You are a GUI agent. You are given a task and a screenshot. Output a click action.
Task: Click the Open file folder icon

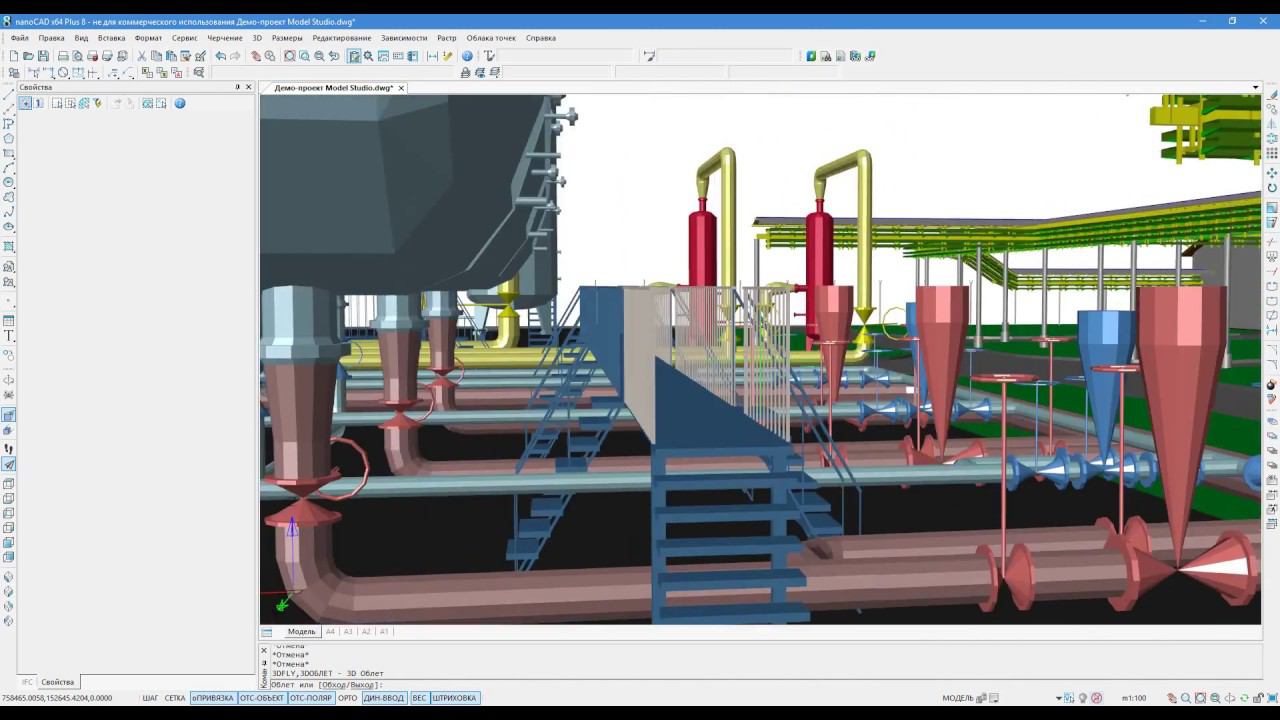[x=28, y=56]
